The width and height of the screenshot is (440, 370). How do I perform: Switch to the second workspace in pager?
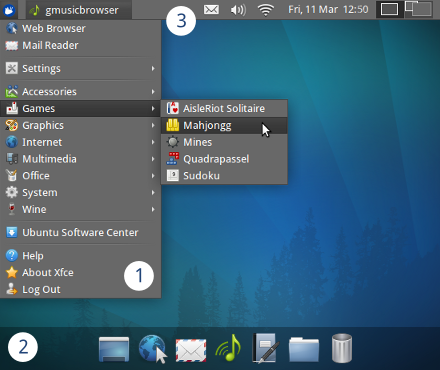pos(419,9)
